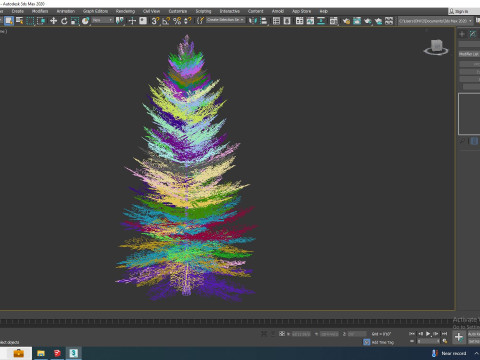Open Select by Name dialog
The width and height of the screenshot is (480, 360).
tap(20, 21)
